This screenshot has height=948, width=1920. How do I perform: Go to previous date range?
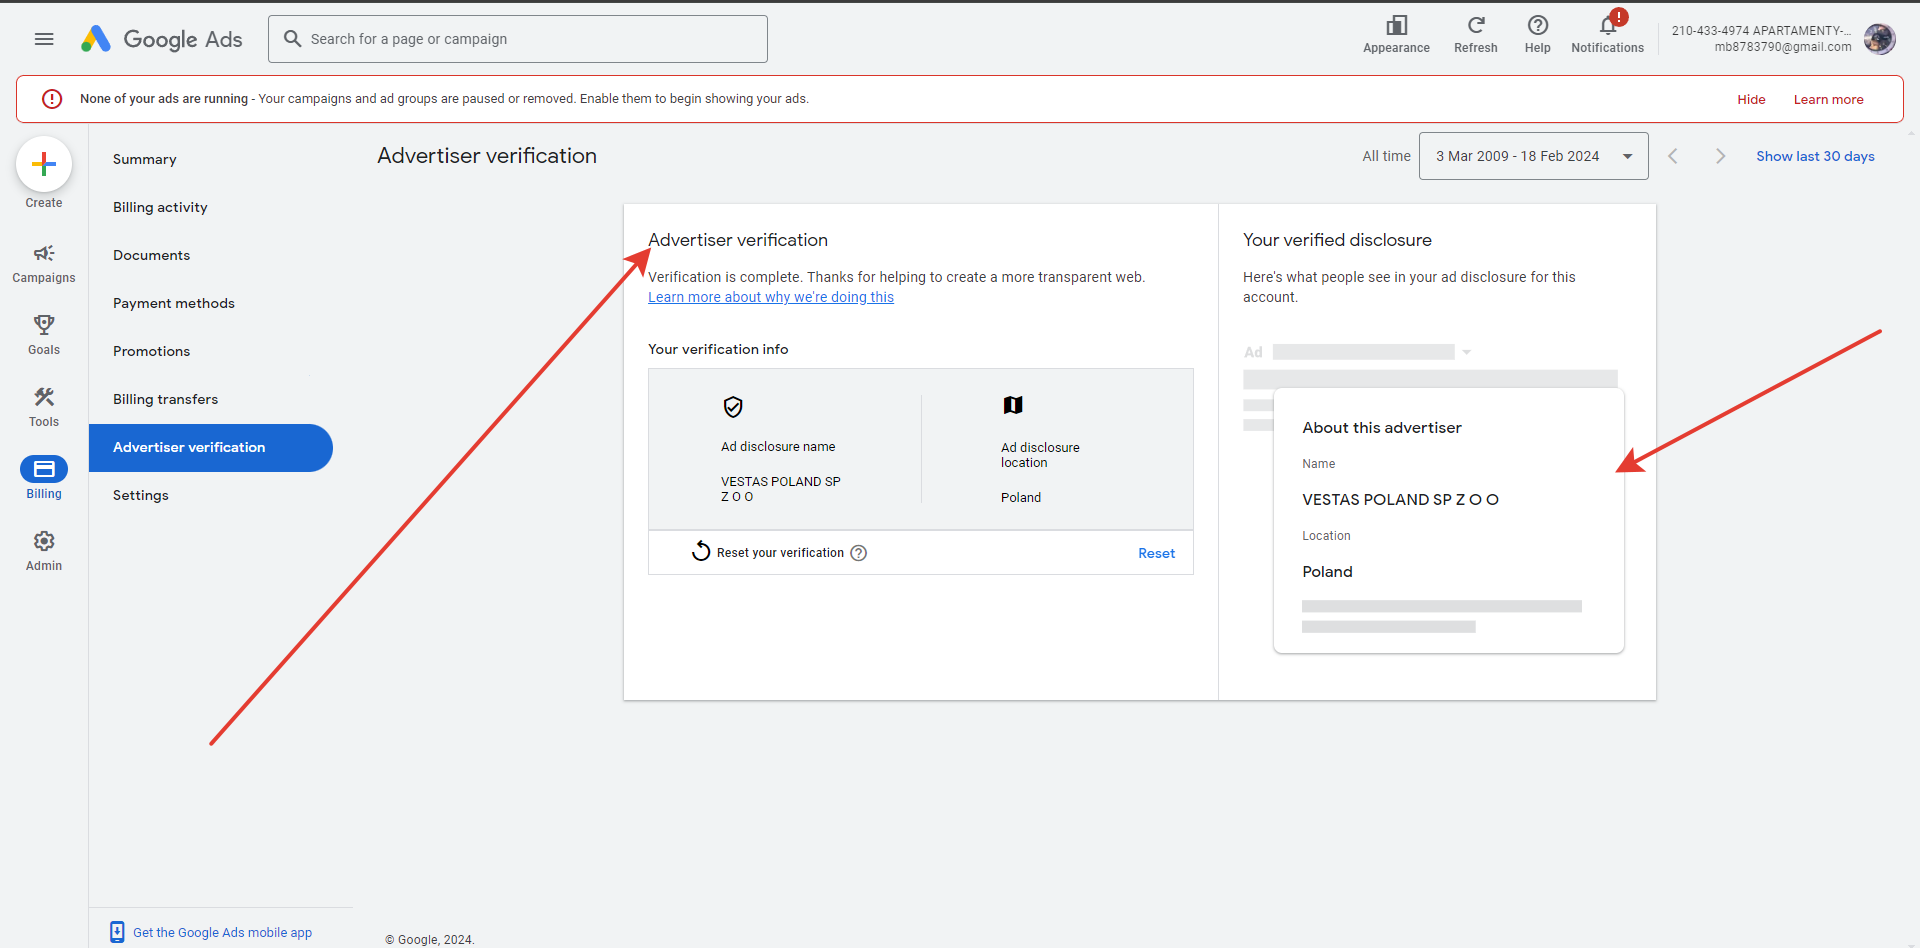1673,156
